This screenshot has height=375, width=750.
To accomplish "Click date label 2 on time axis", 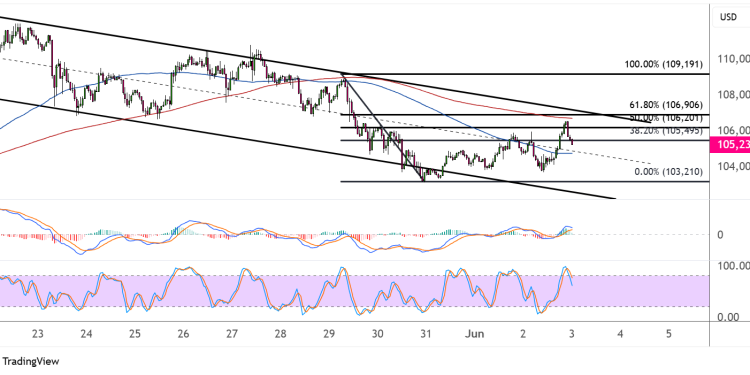I will point(523,334).
